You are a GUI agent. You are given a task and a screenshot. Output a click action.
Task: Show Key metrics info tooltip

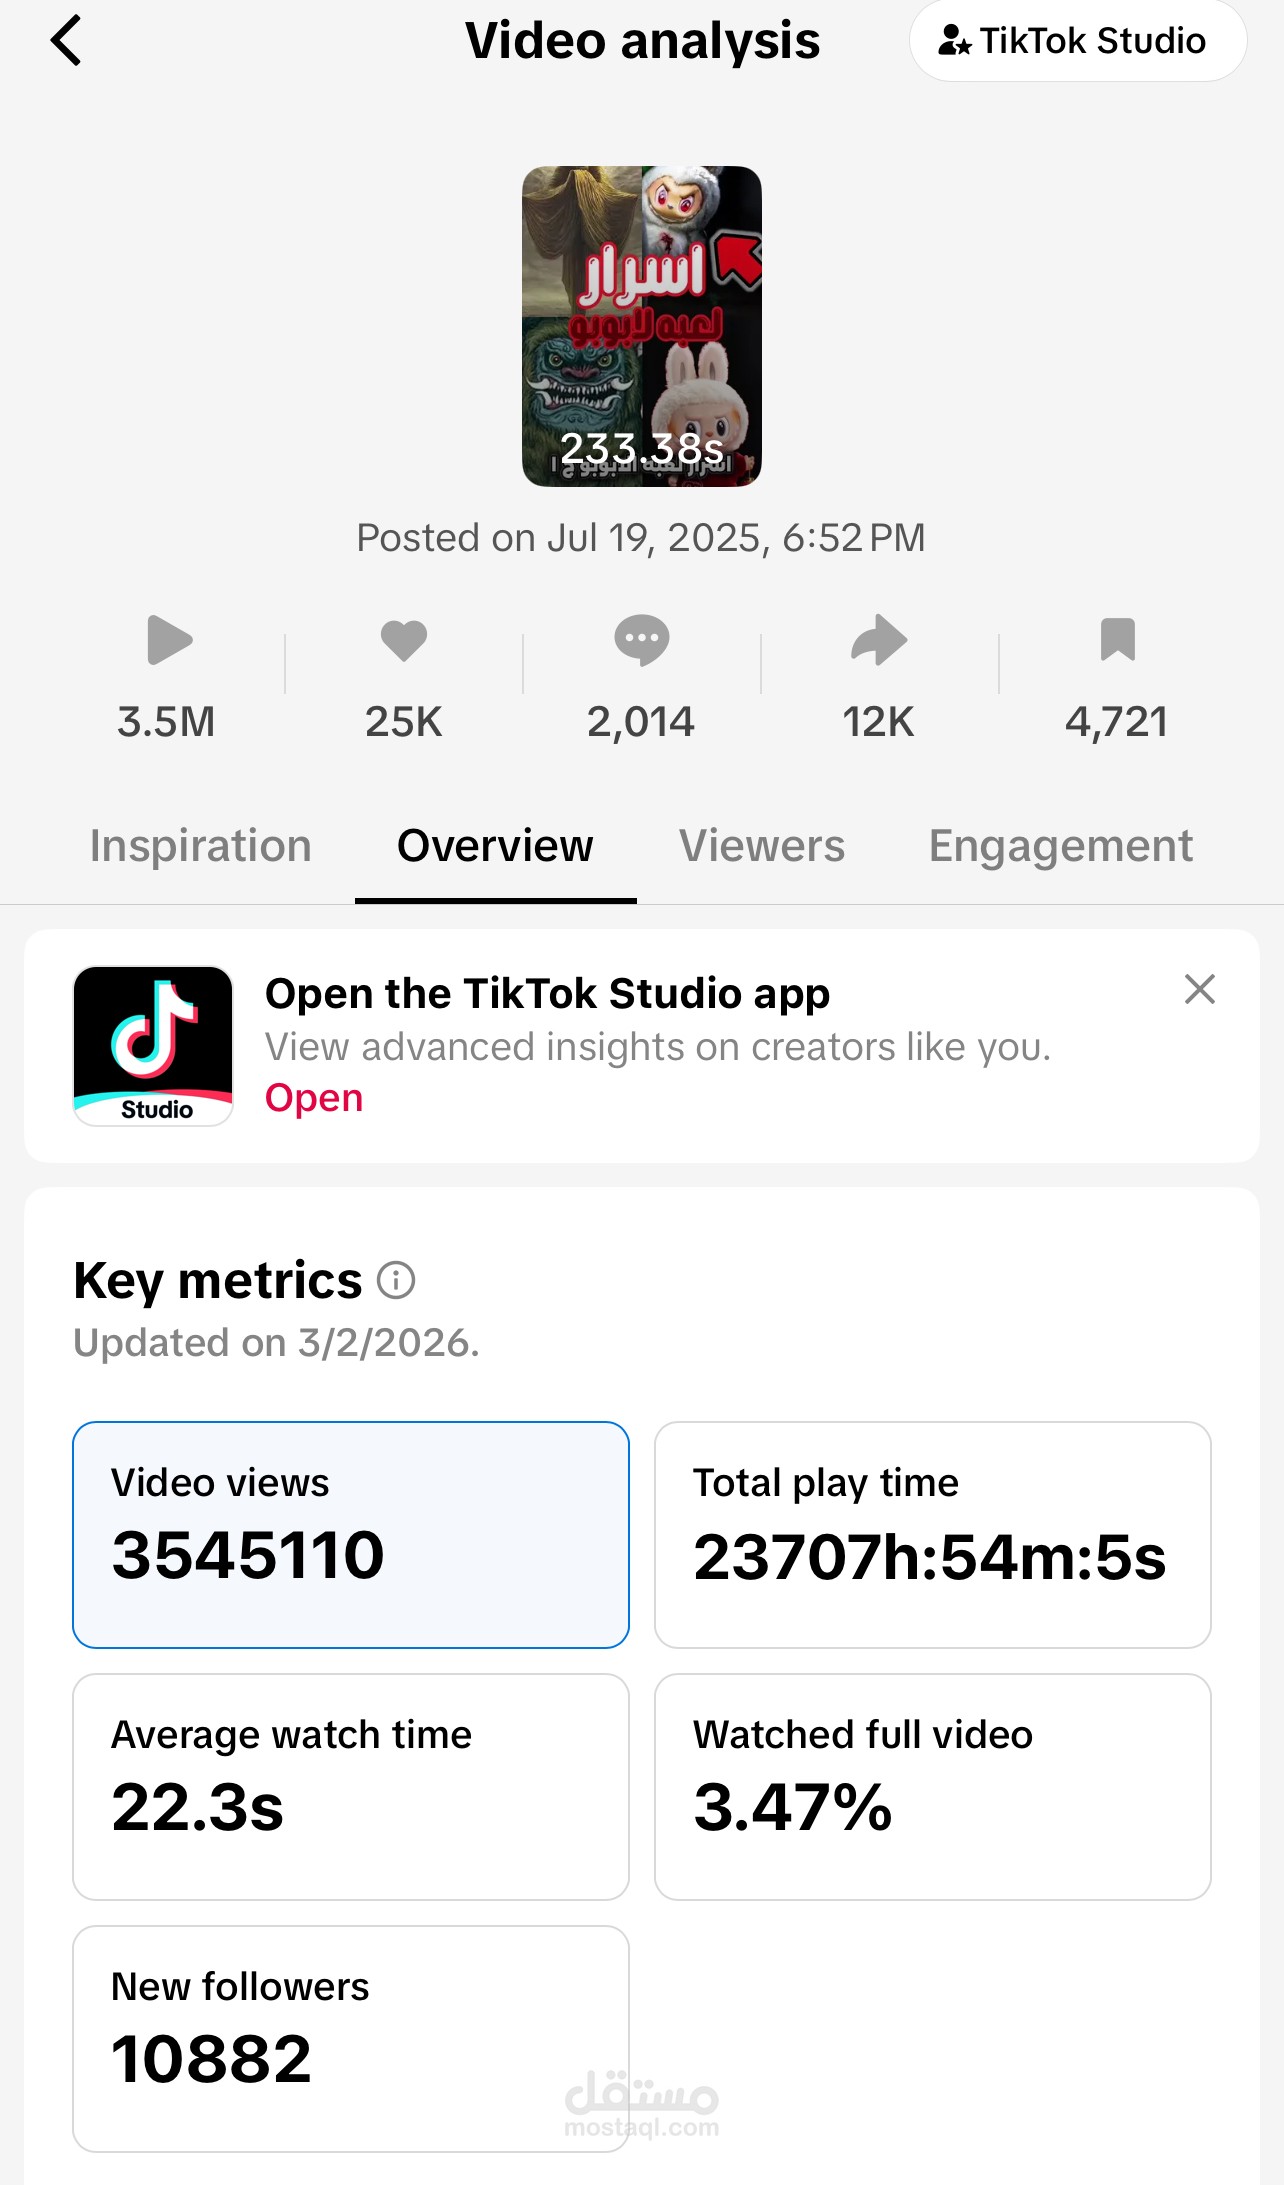point(396,1280)
